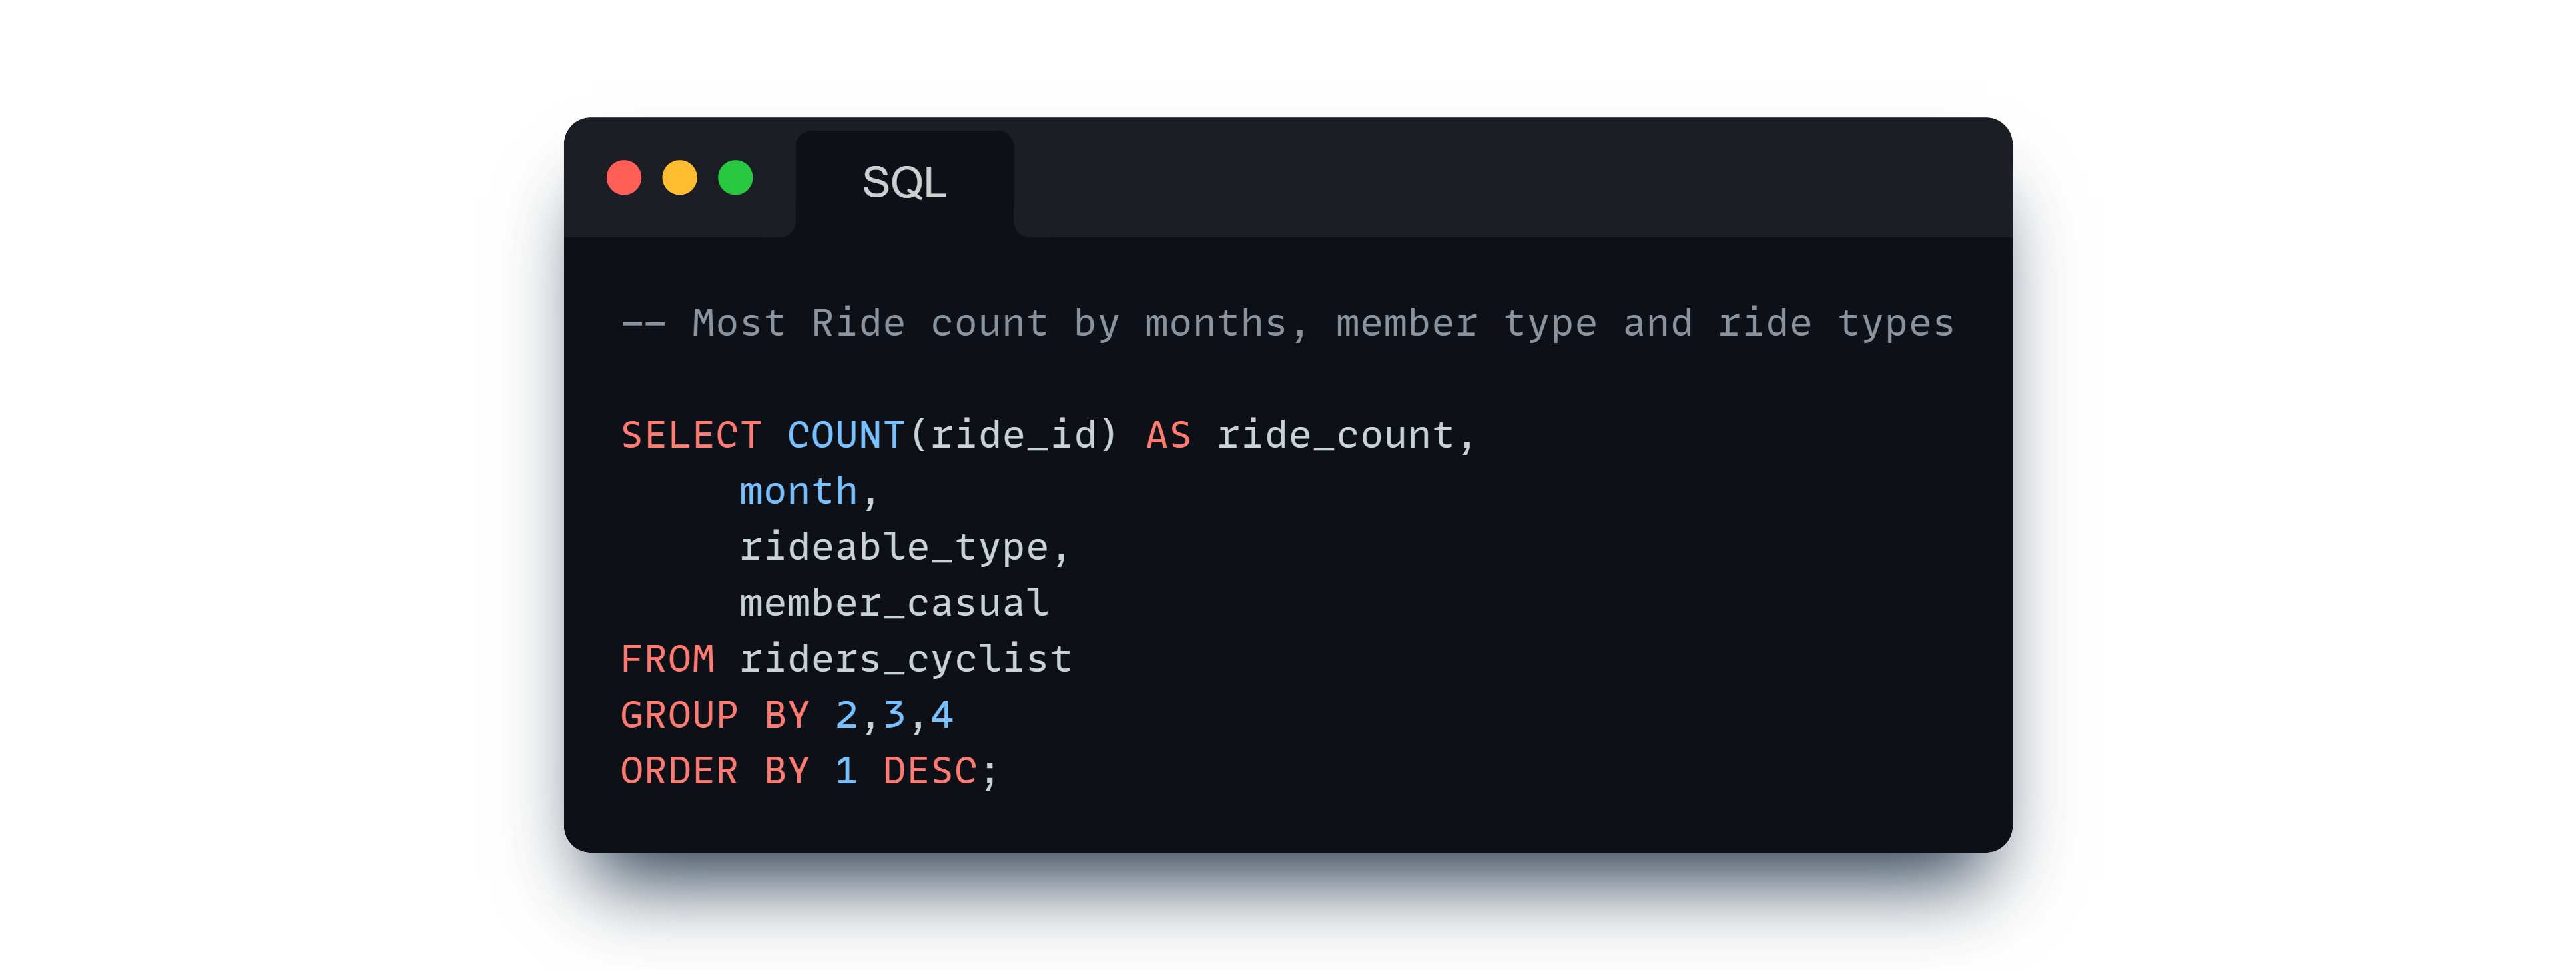
Task: Click the GROUP BY keyword
Action: pos(715,715)
